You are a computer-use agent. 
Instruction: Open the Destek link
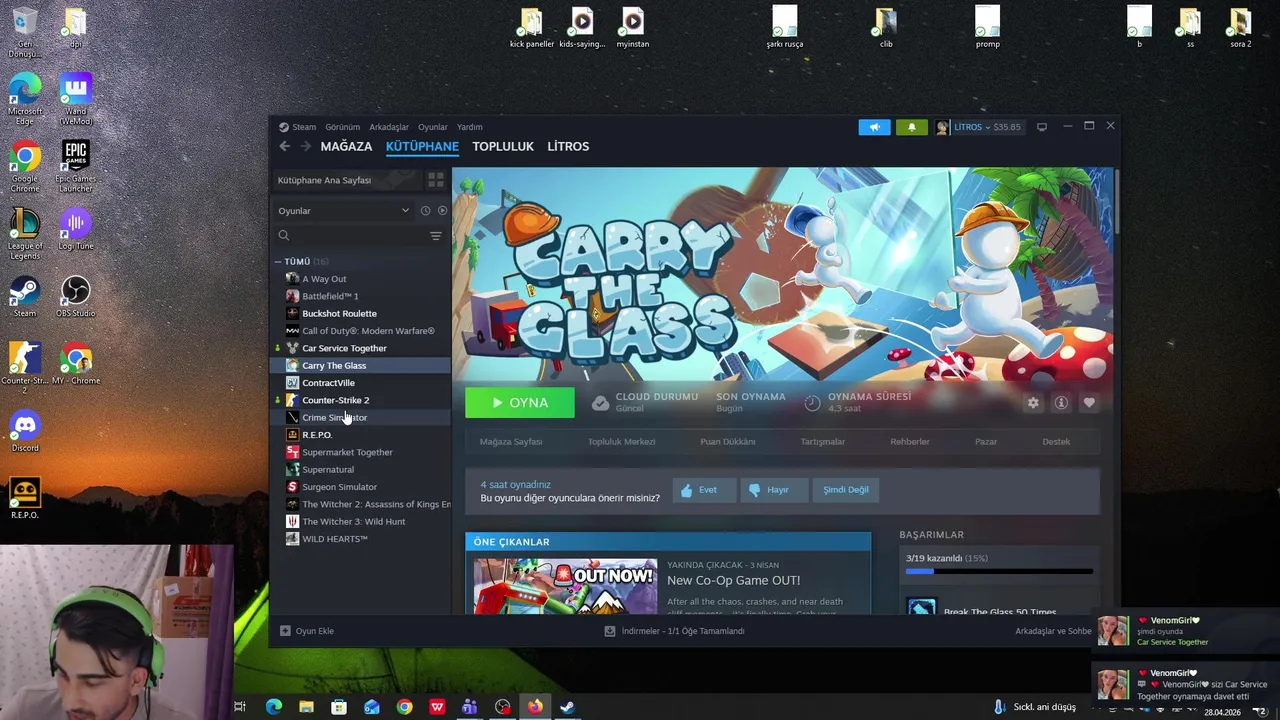pos(1056,442)
